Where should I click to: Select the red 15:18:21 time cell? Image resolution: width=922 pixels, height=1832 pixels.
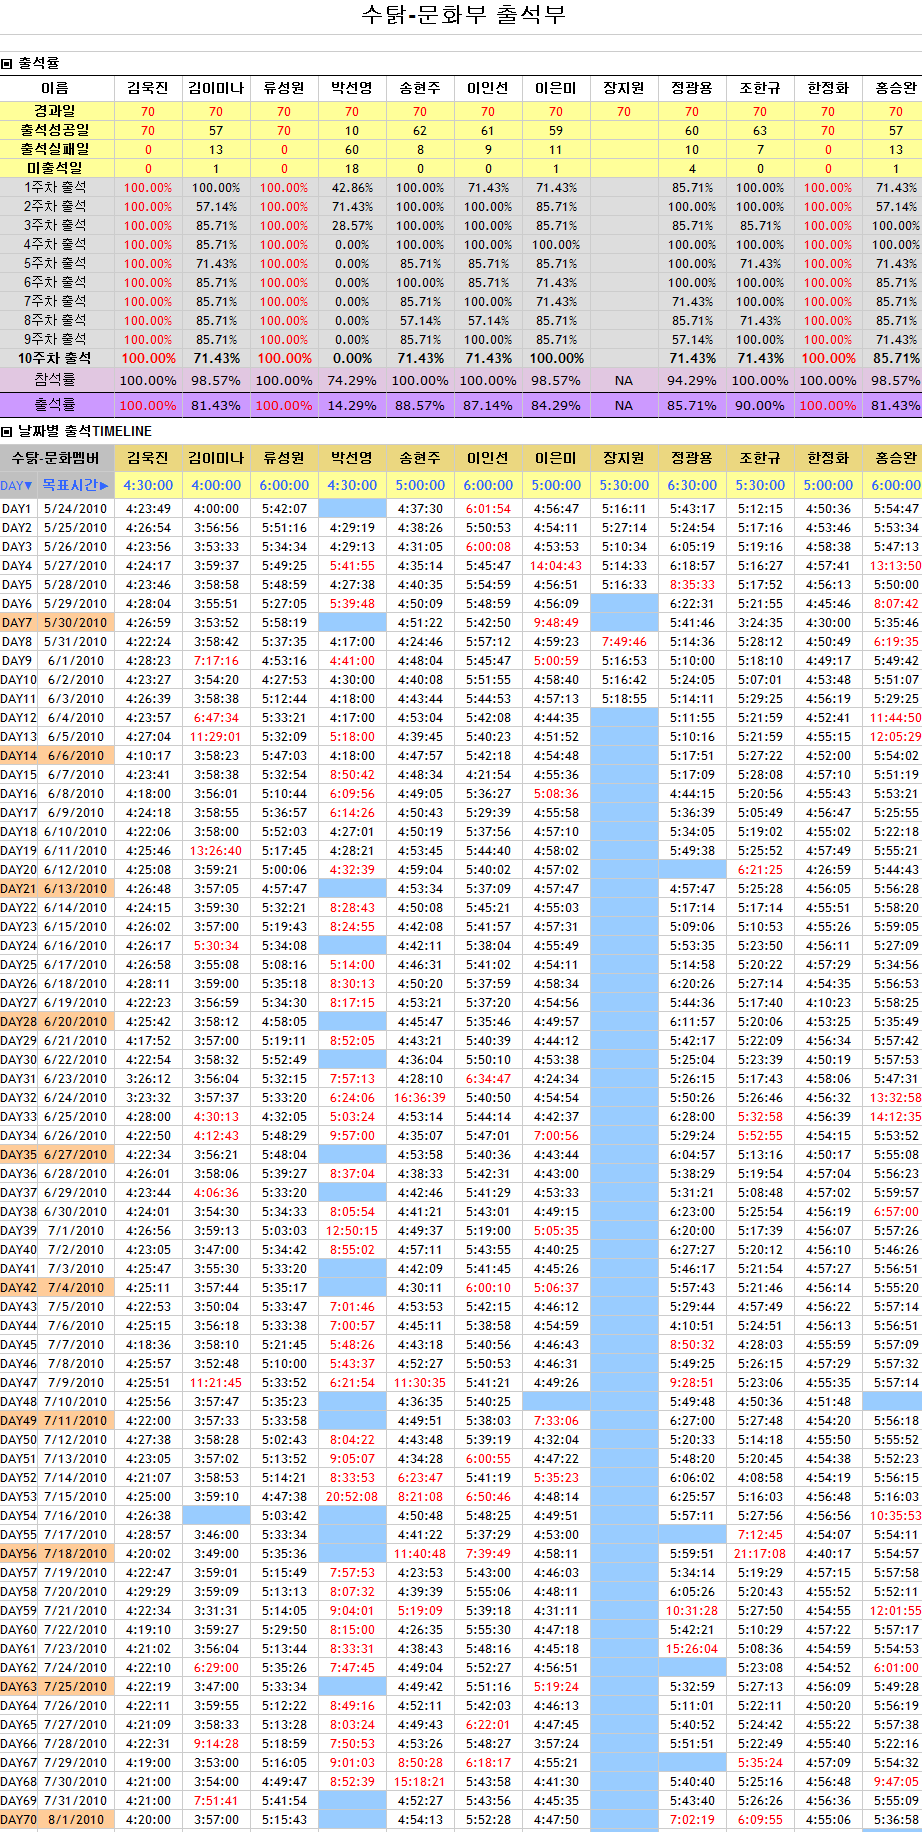(x=420, y=1781)
